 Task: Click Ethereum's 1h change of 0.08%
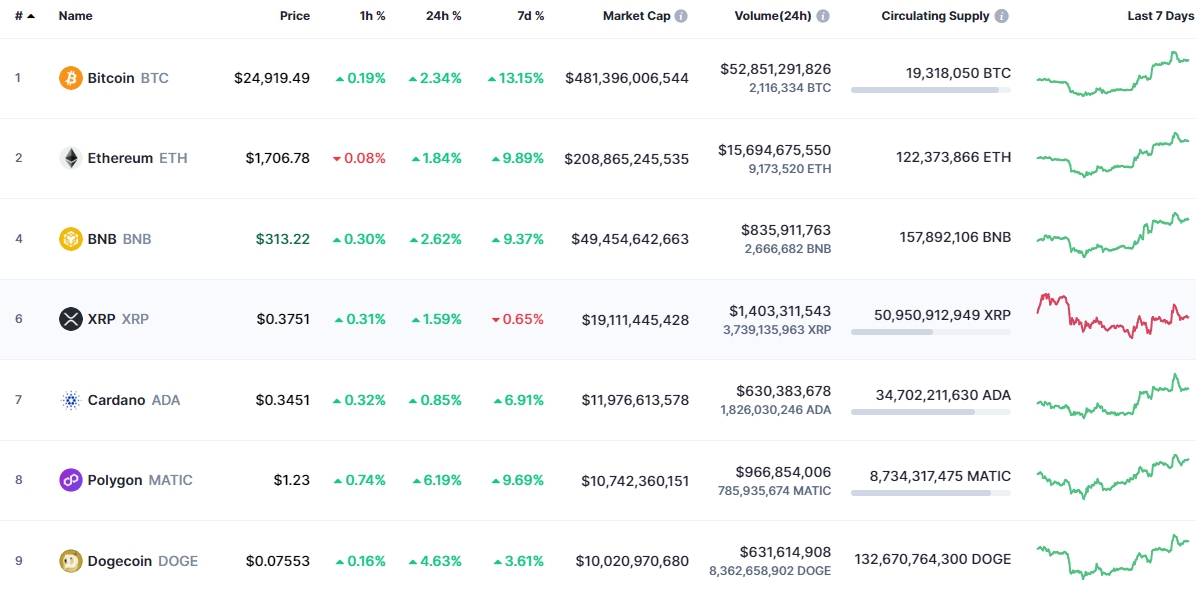[x=359, y=158]
